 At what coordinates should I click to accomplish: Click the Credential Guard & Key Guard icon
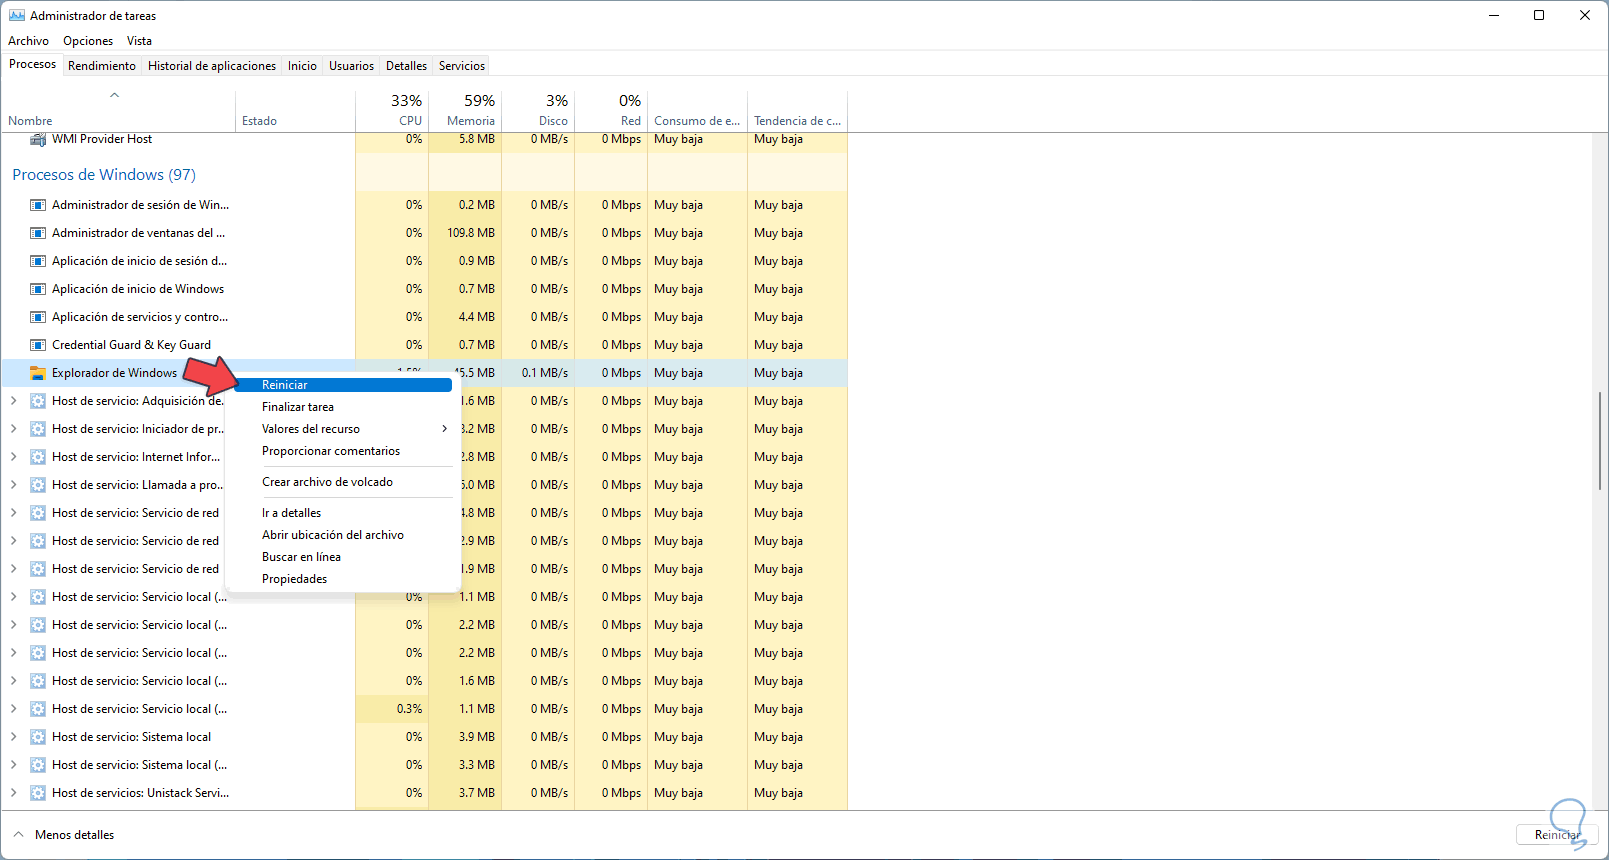tap(38, 345)
